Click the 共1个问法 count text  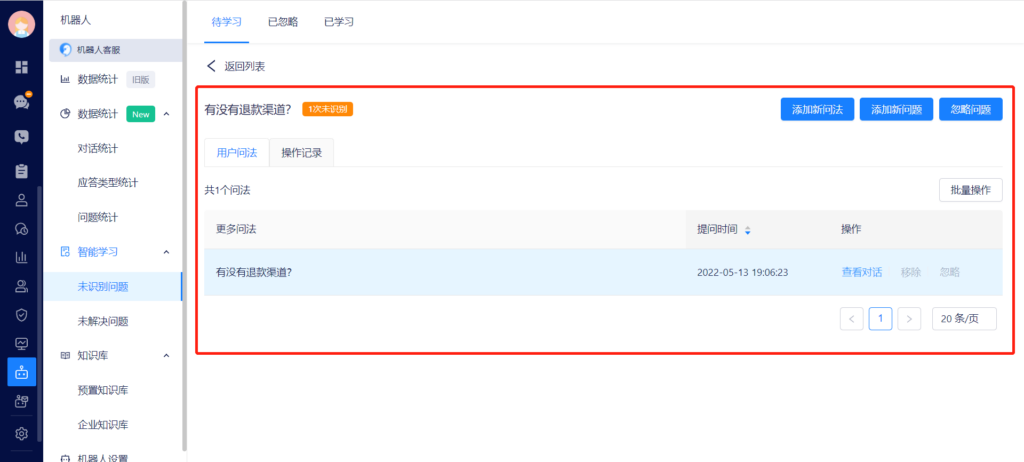click(x=227, y=190)
